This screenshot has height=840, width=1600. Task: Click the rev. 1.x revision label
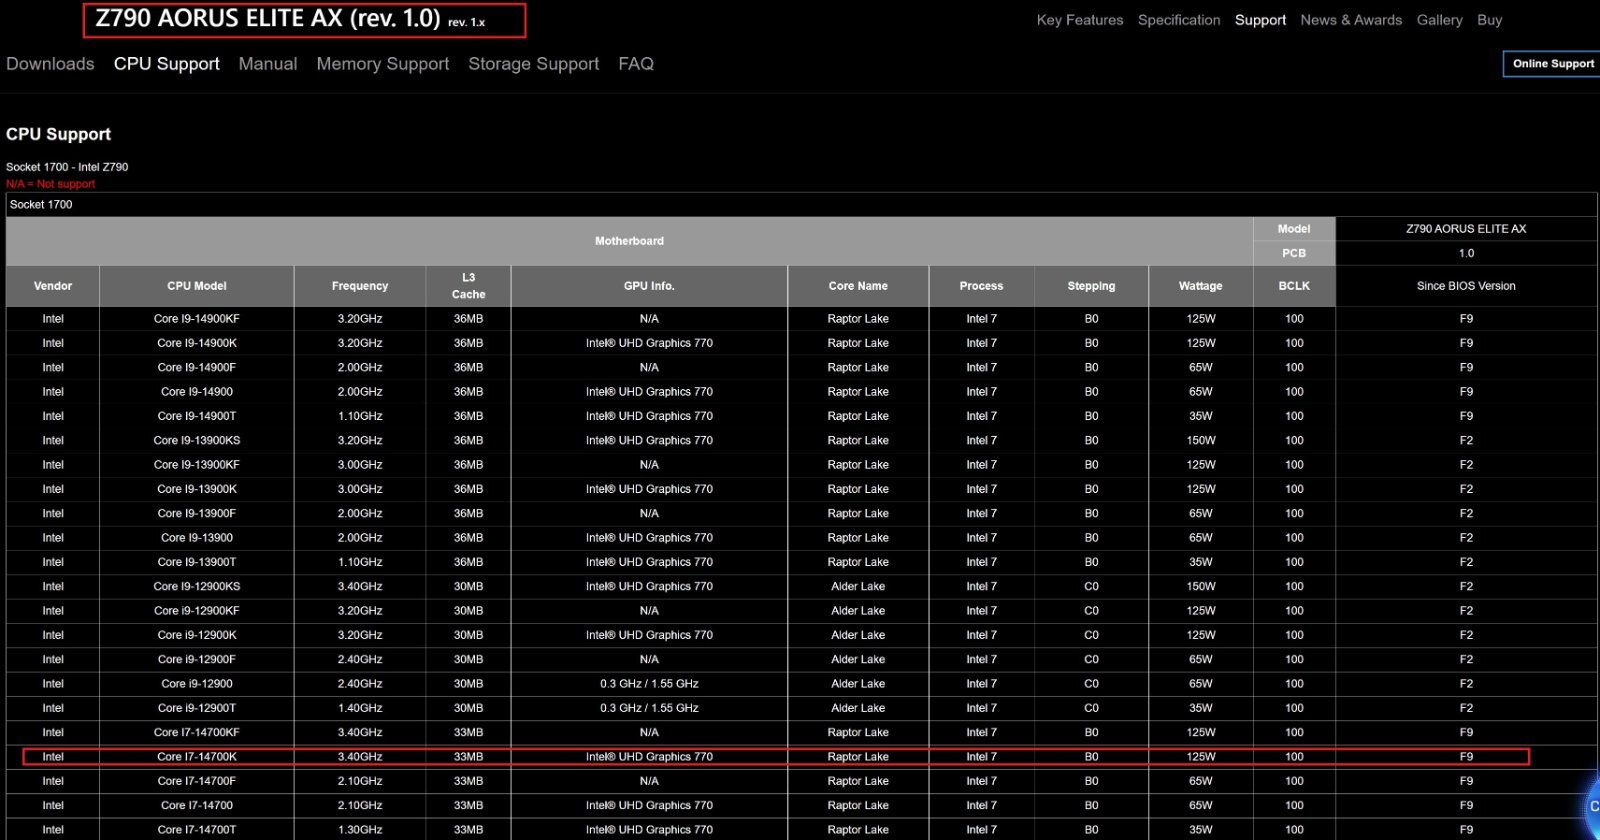[466, 22]
